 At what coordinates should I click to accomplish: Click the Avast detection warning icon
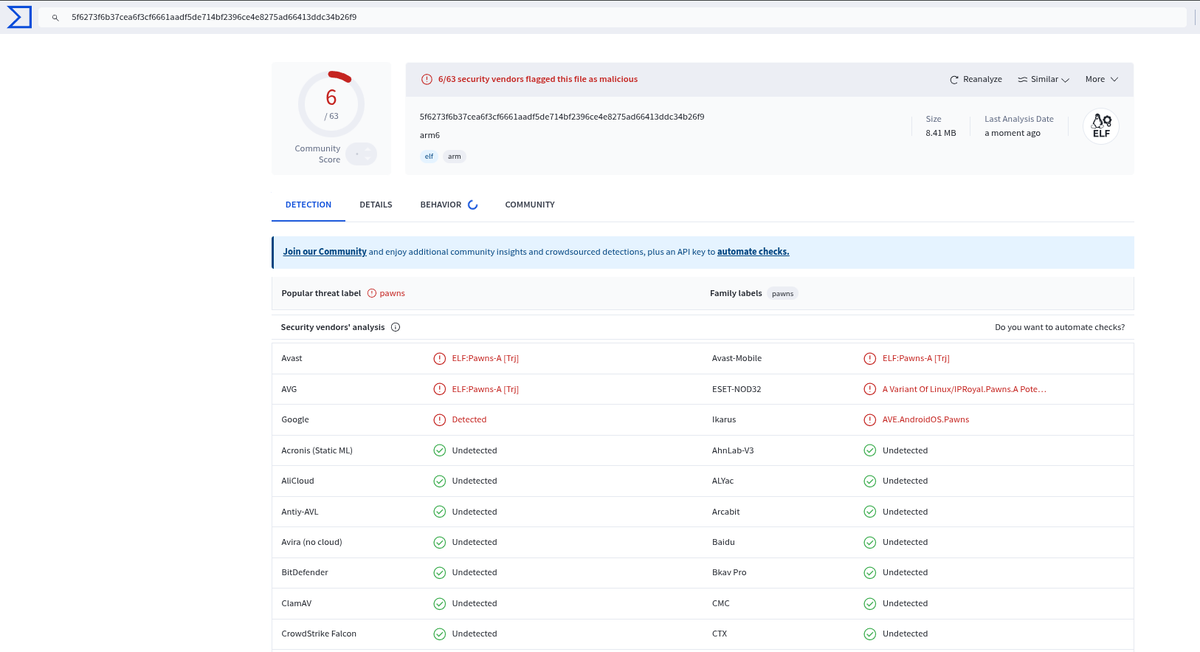click(439, 358)
